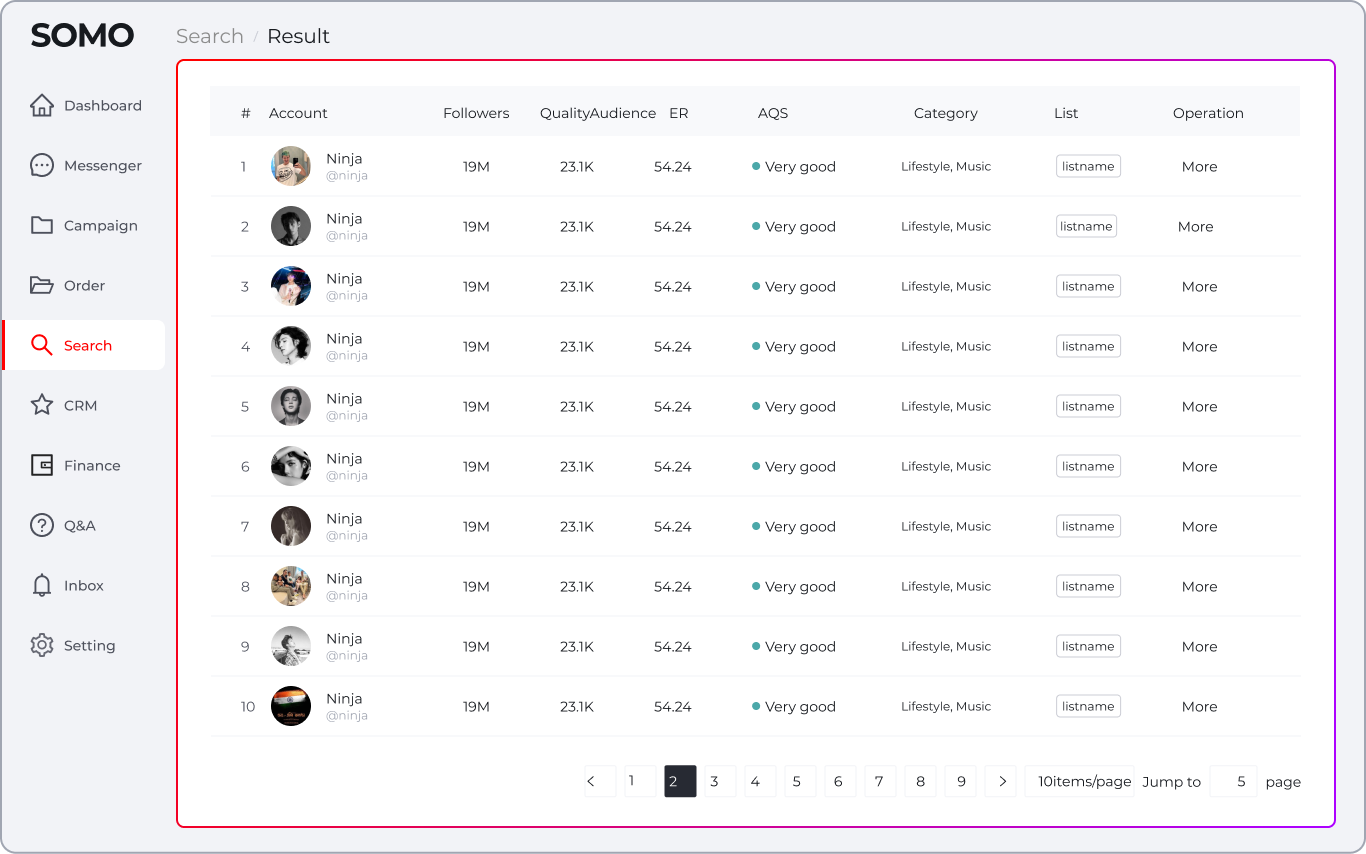Select the Search sidebar menu item
This screenshot has width=1366, height=854.
86,345
